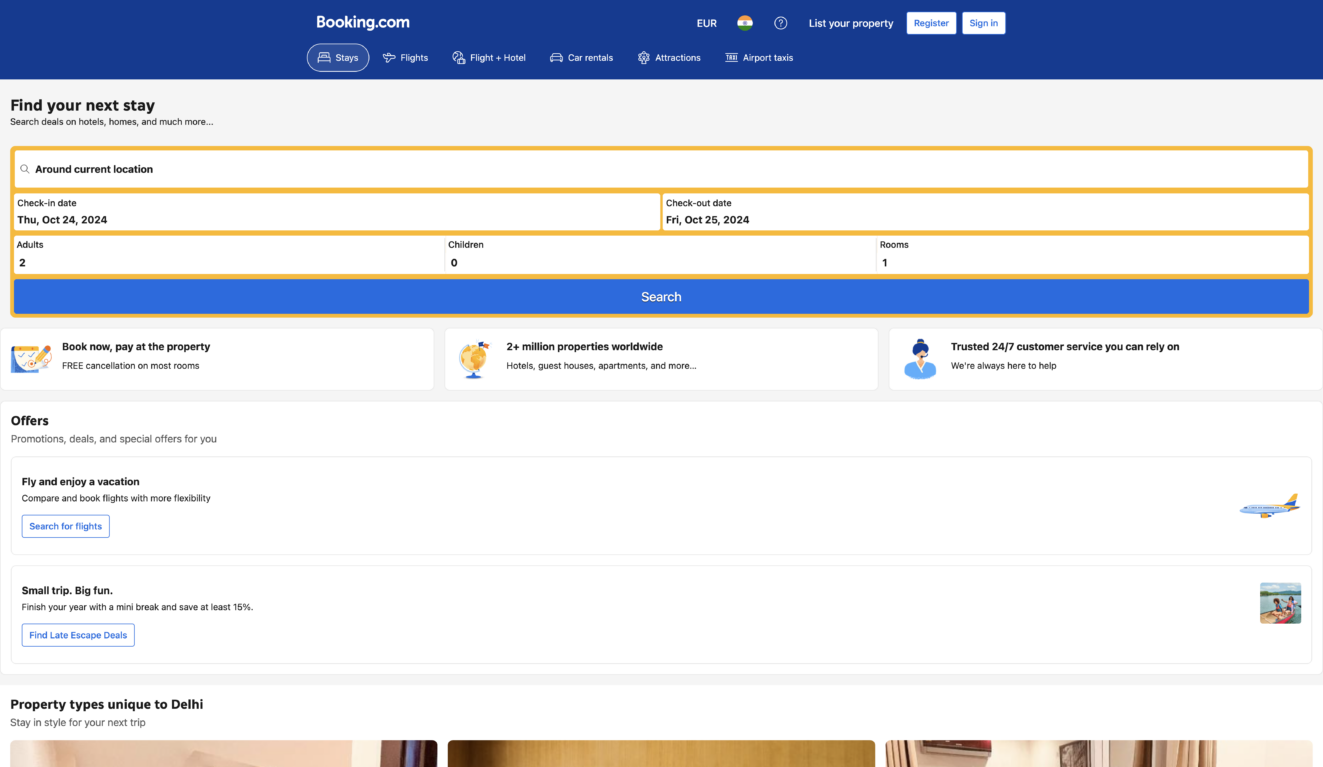Open Find Late Escape Deals
Screen dimensions: 1323x767
(x=78, y=635)
